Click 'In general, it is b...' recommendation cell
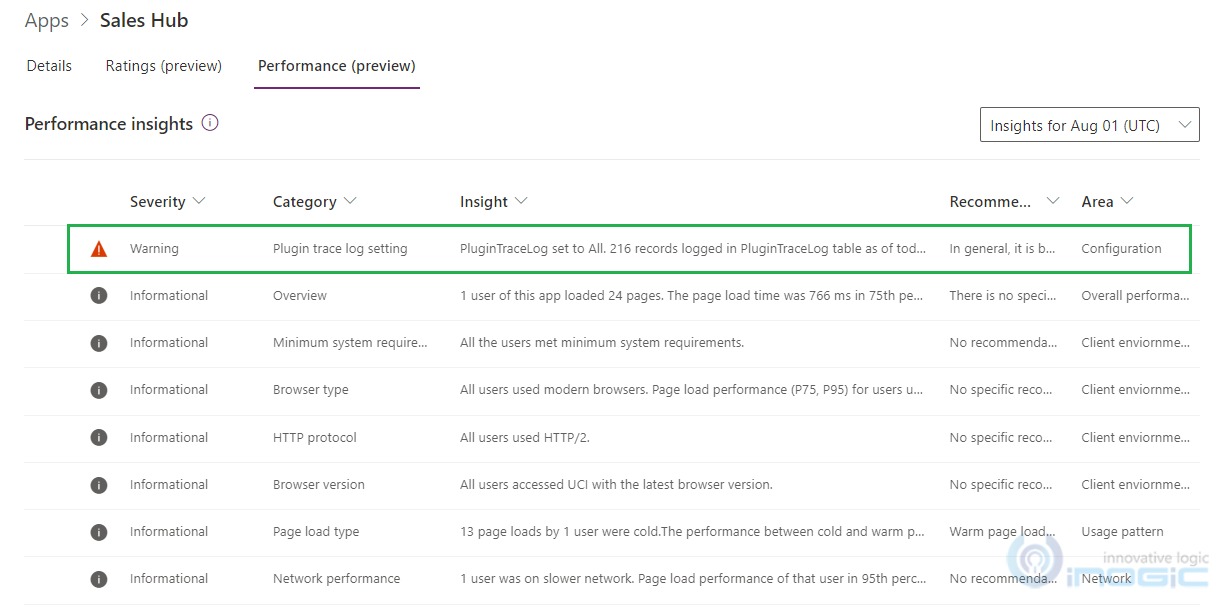Screen dimensions: 1223x608 [1003, 249]
